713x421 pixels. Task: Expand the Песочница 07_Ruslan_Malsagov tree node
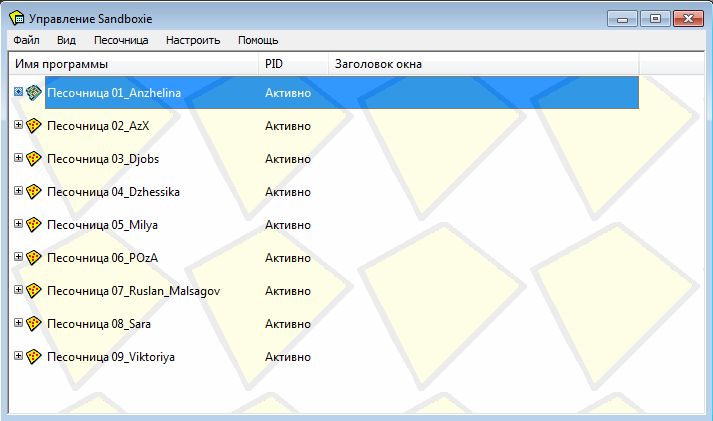[18, 290]
